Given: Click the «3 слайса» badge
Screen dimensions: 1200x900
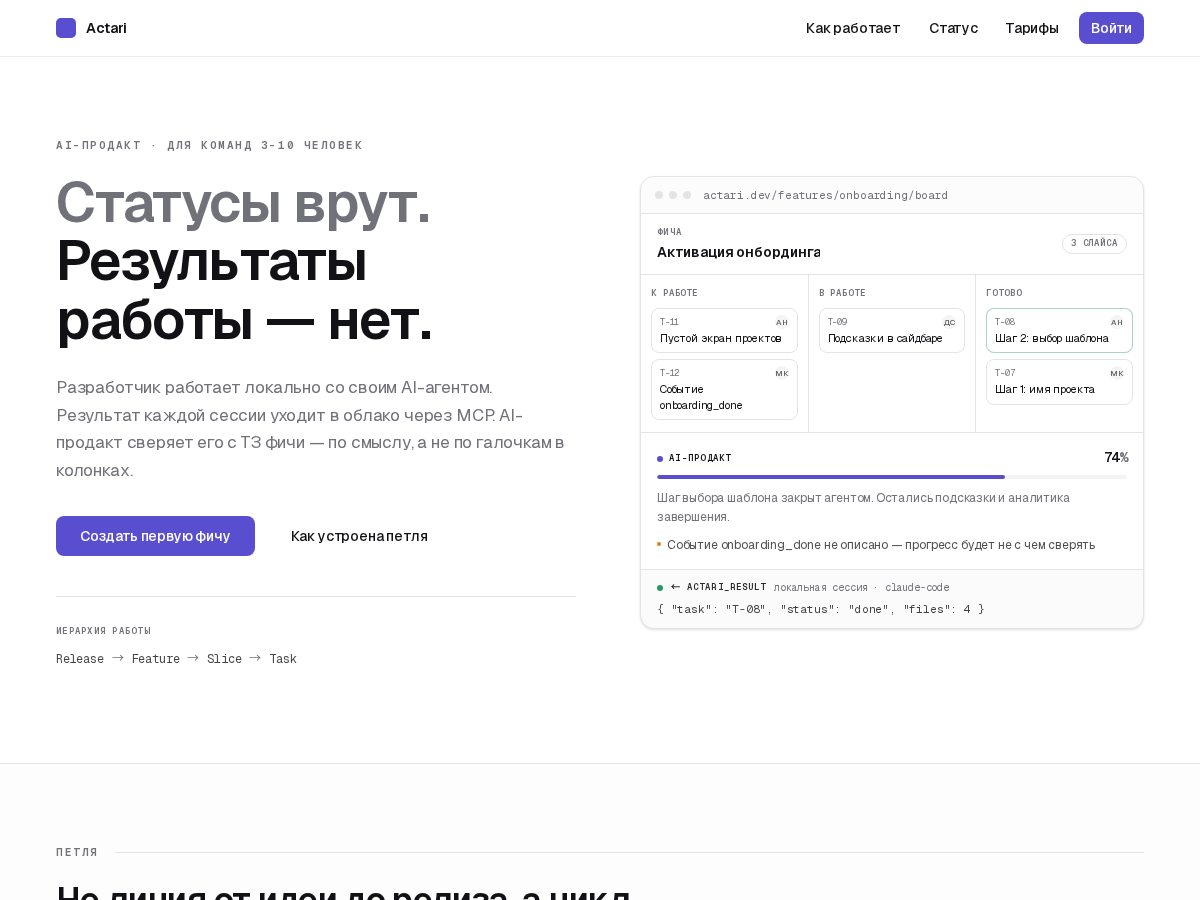Looking at the screenshot, I should pos(1094,244).
